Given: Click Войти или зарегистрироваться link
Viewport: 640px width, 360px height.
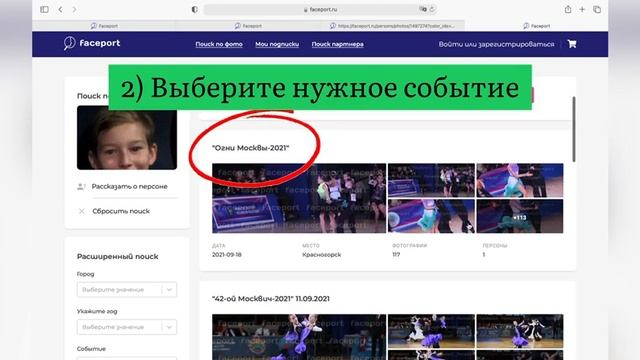Looking at the screenshot, I should pyautogui.click(x=496, y=44).
